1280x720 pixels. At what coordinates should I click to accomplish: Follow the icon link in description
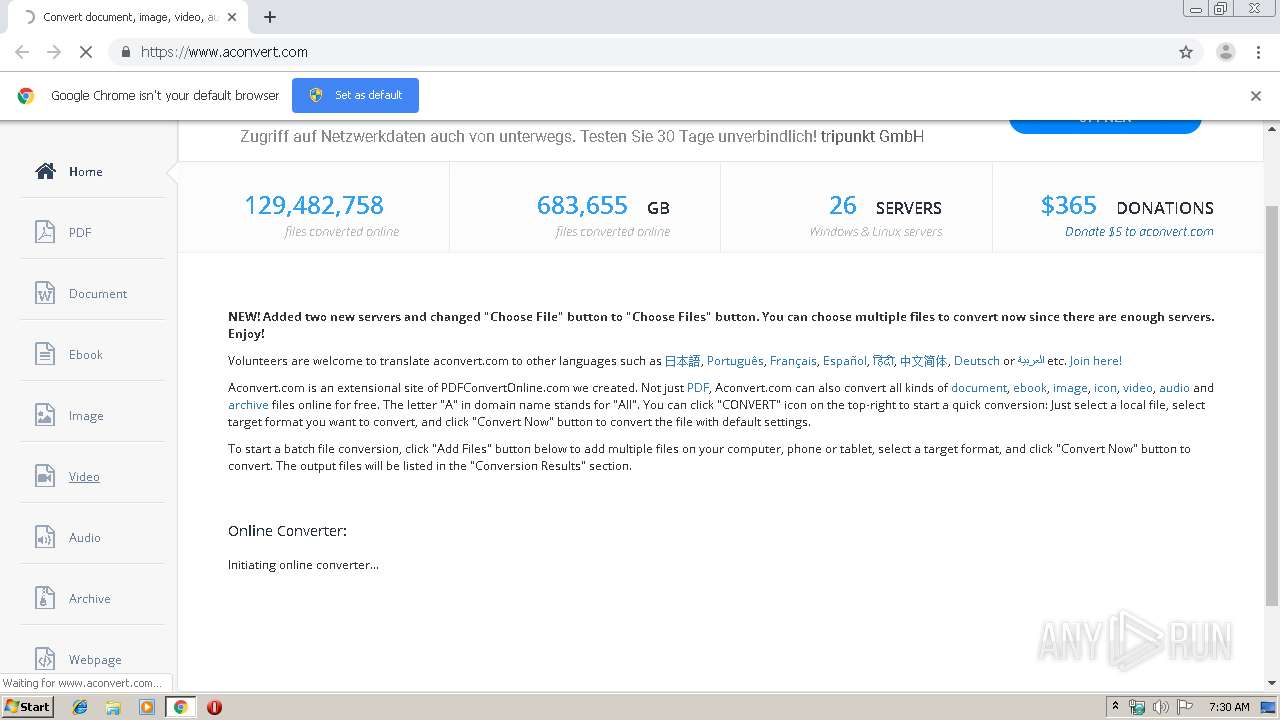1105,388
